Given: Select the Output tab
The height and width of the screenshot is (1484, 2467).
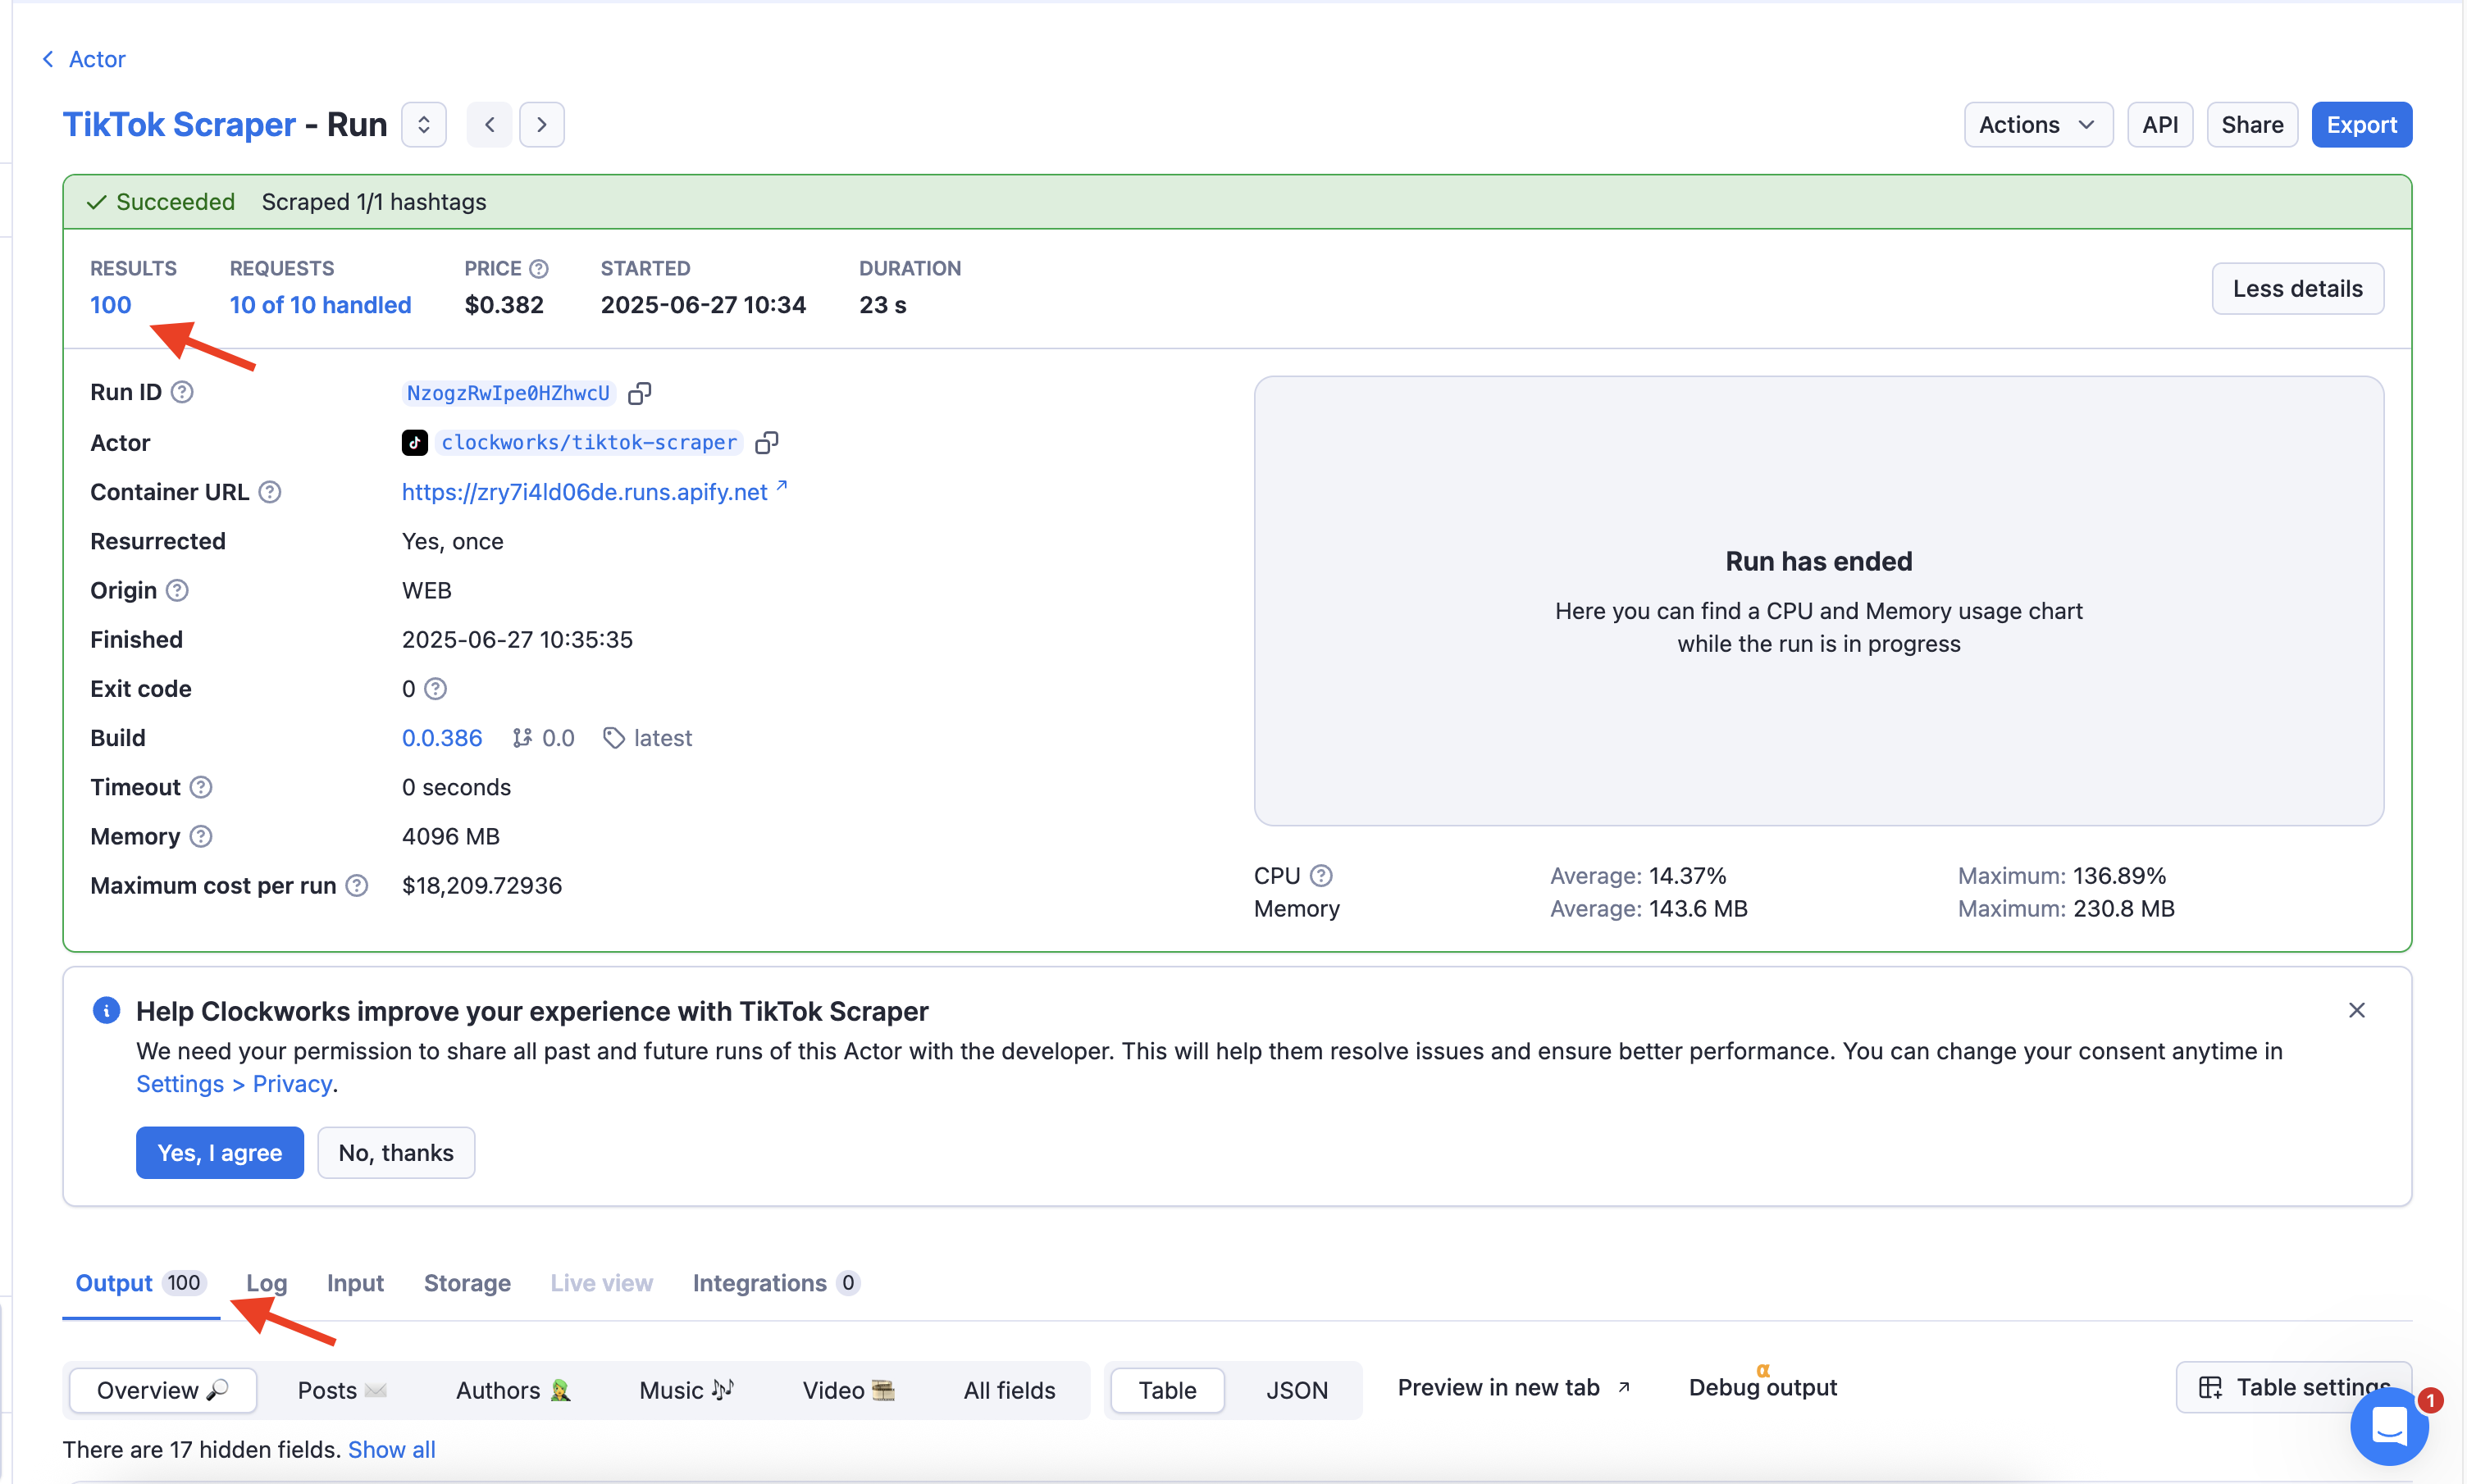Looking at the screenshot, I should point(140,1283).
